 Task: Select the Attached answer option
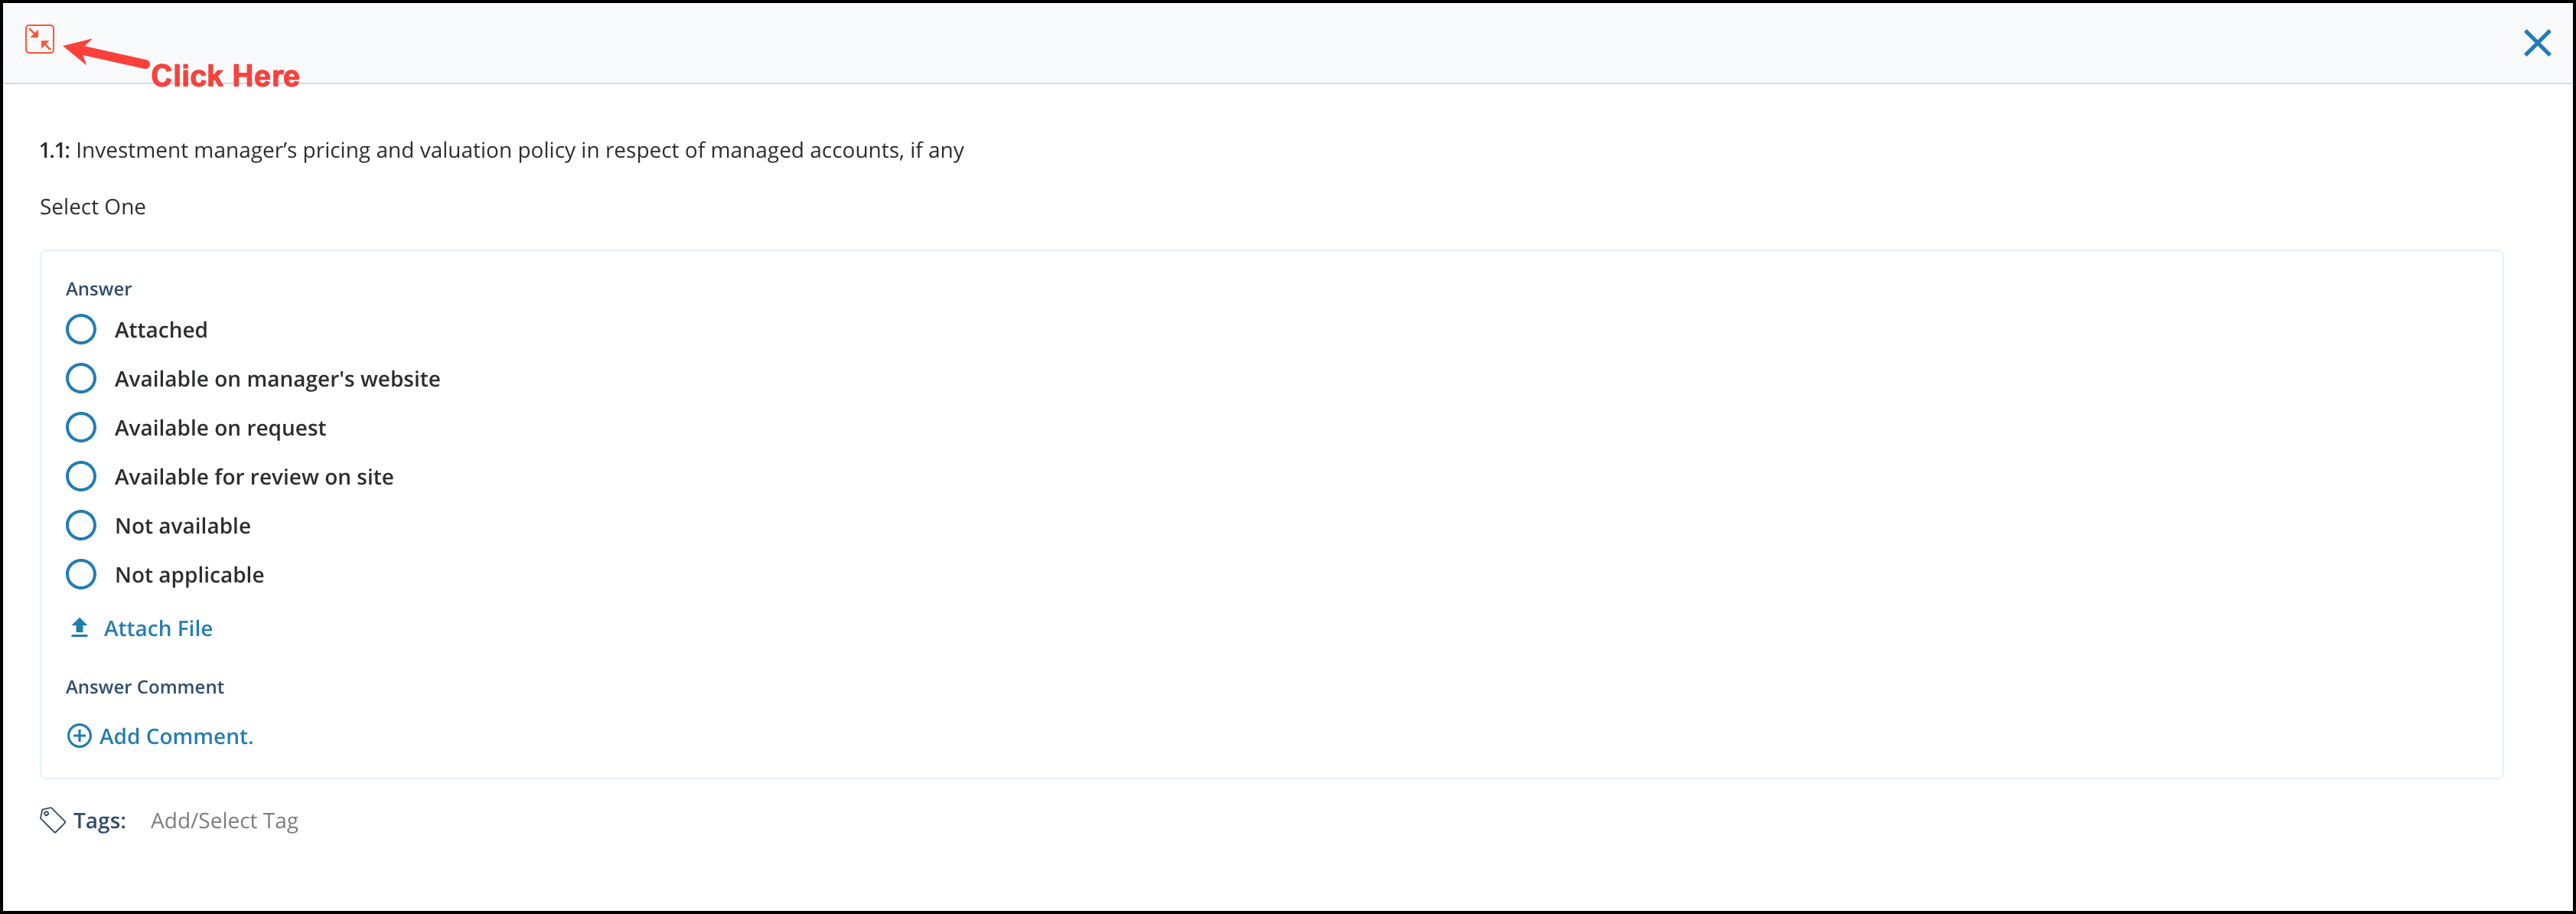[x=81, y=329]
